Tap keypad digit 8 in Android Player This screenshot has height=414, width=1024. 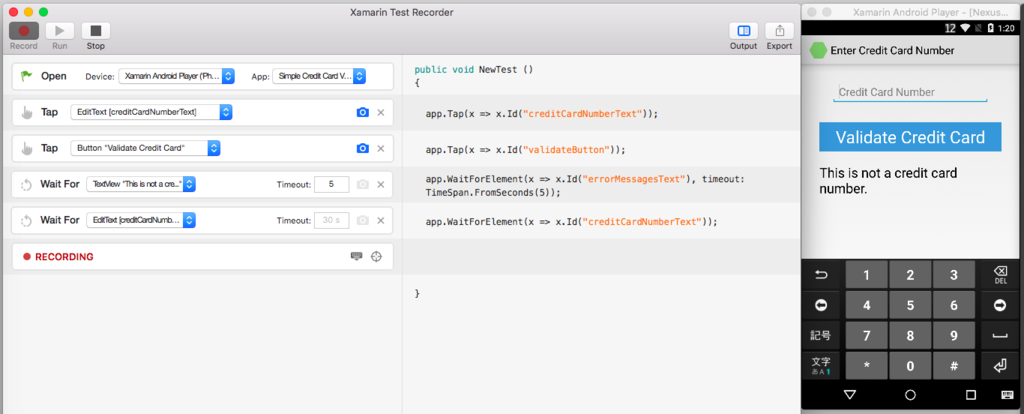910,336
